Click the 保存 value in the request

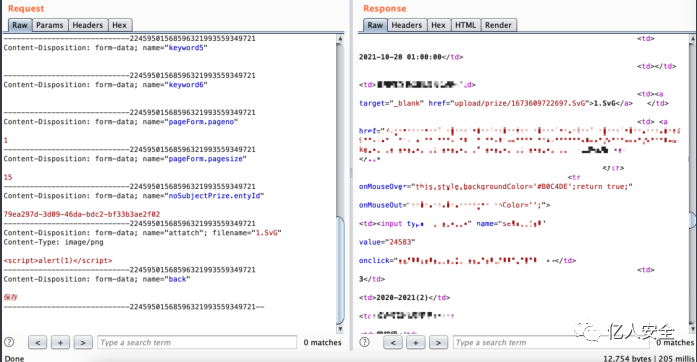[x=11, y=298]
